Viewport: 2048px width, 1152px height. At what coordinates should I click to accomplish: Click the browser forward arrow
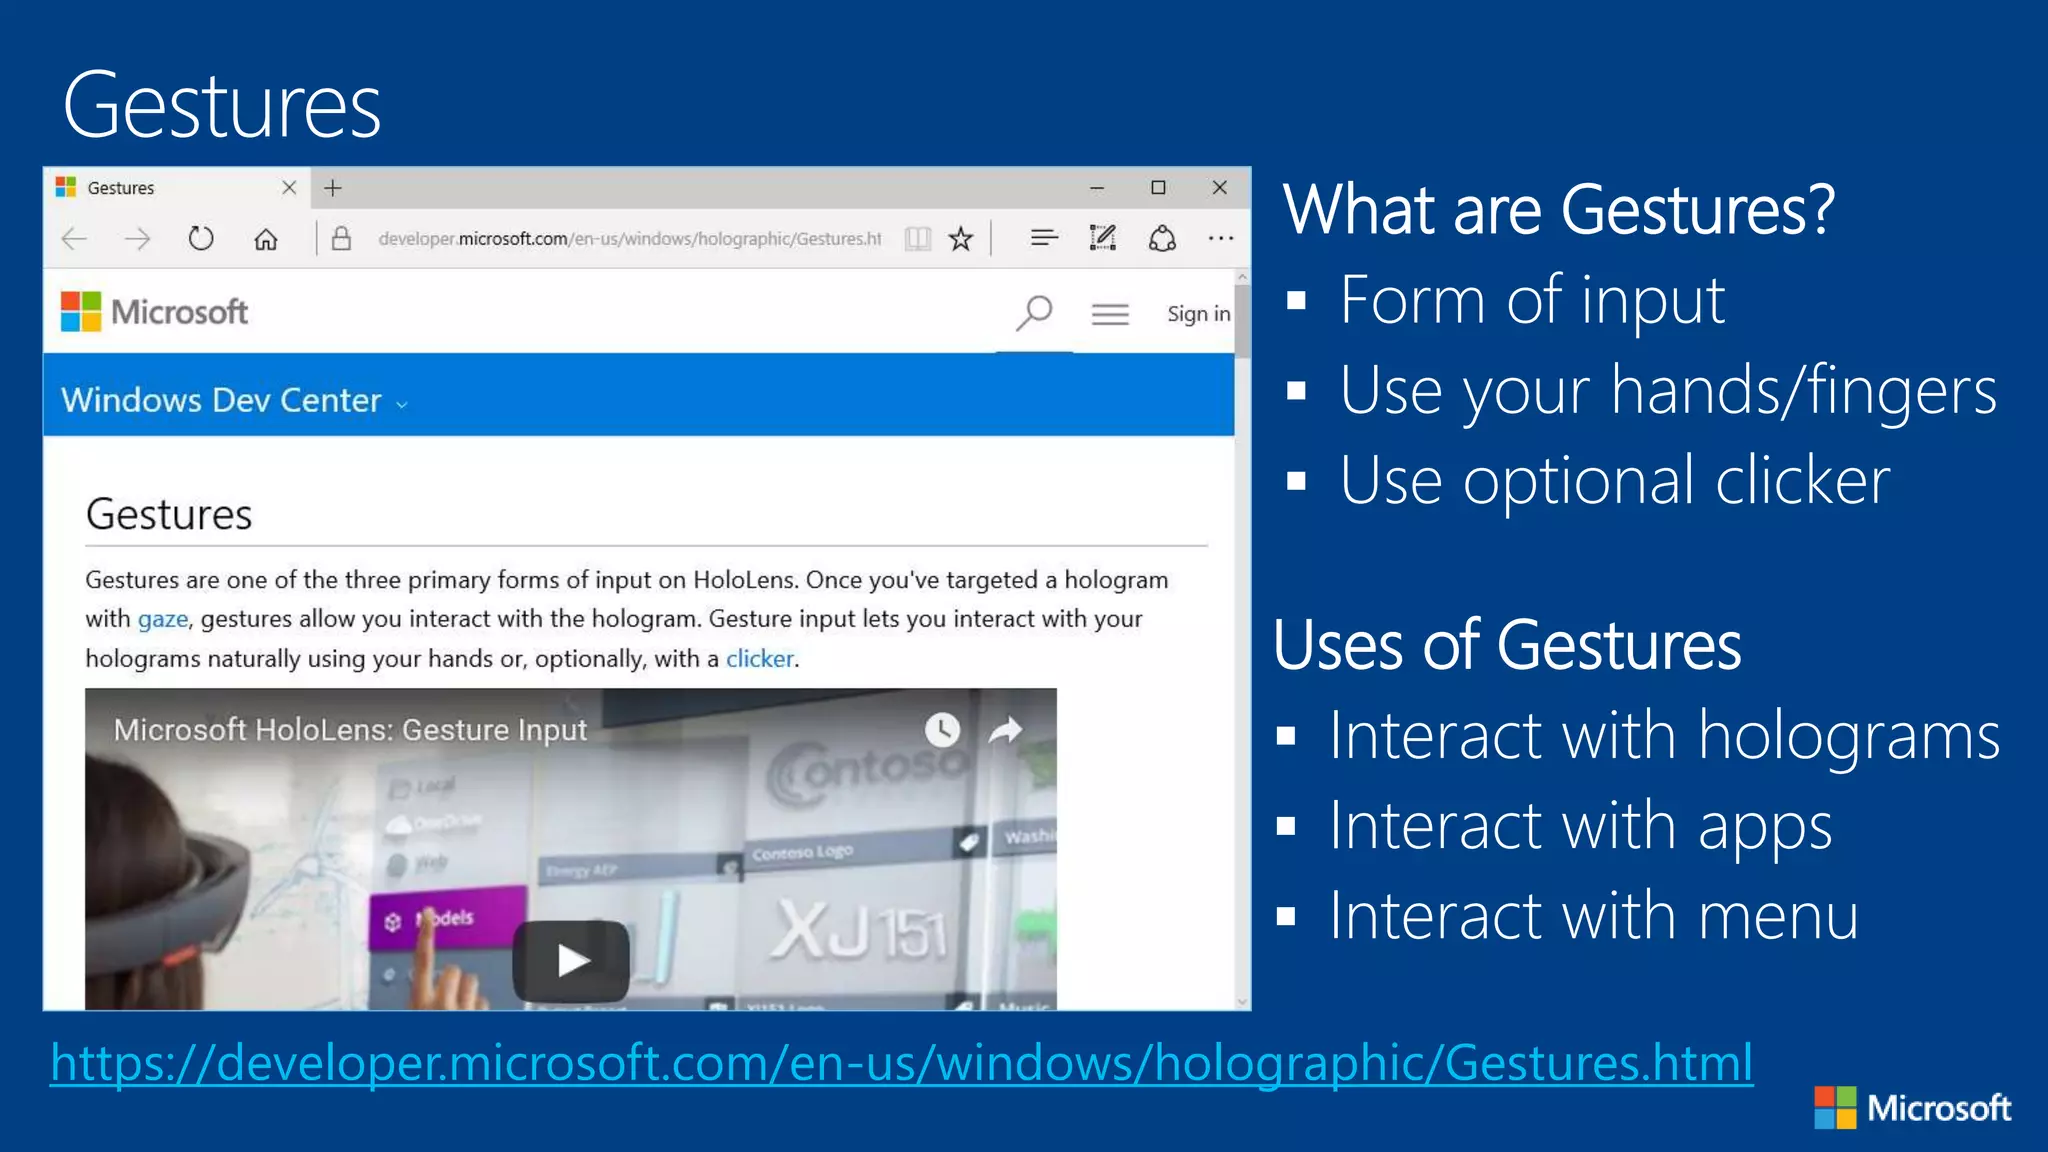(x=137, y=239)
